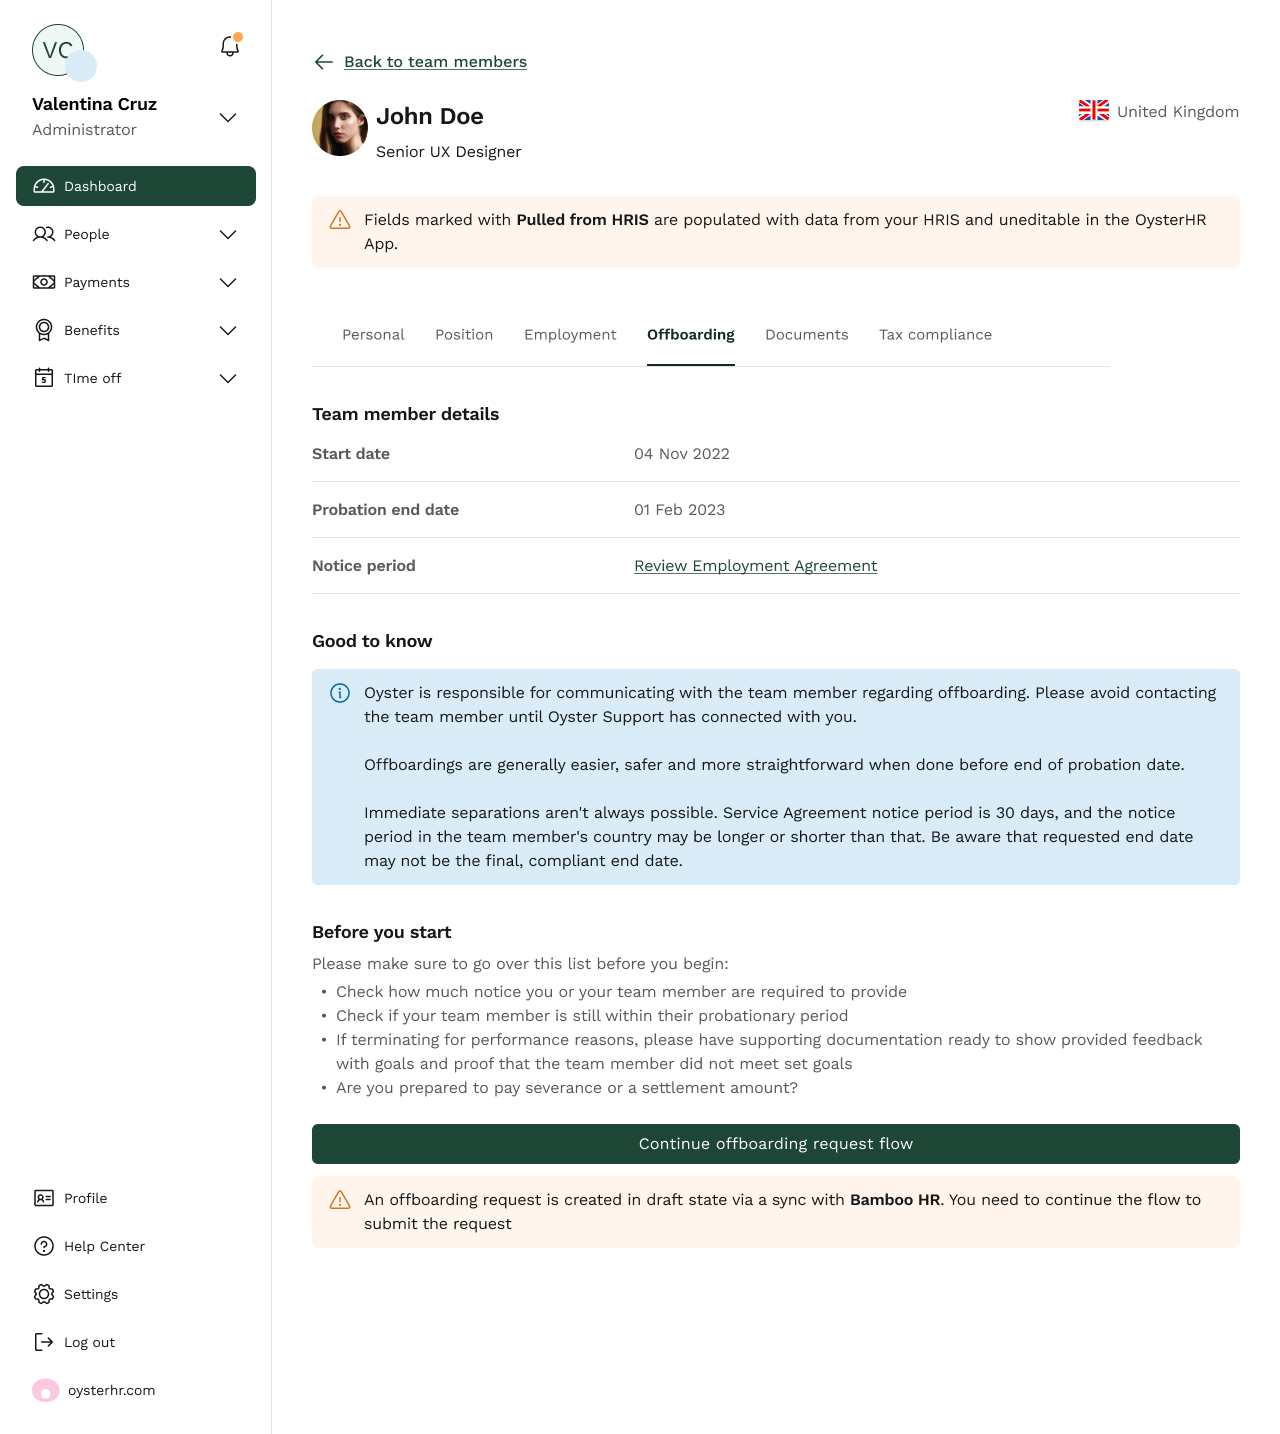1280x1434 pixels.
Task: Click the Settings gear icon
Action: (x=44, y=1294)
